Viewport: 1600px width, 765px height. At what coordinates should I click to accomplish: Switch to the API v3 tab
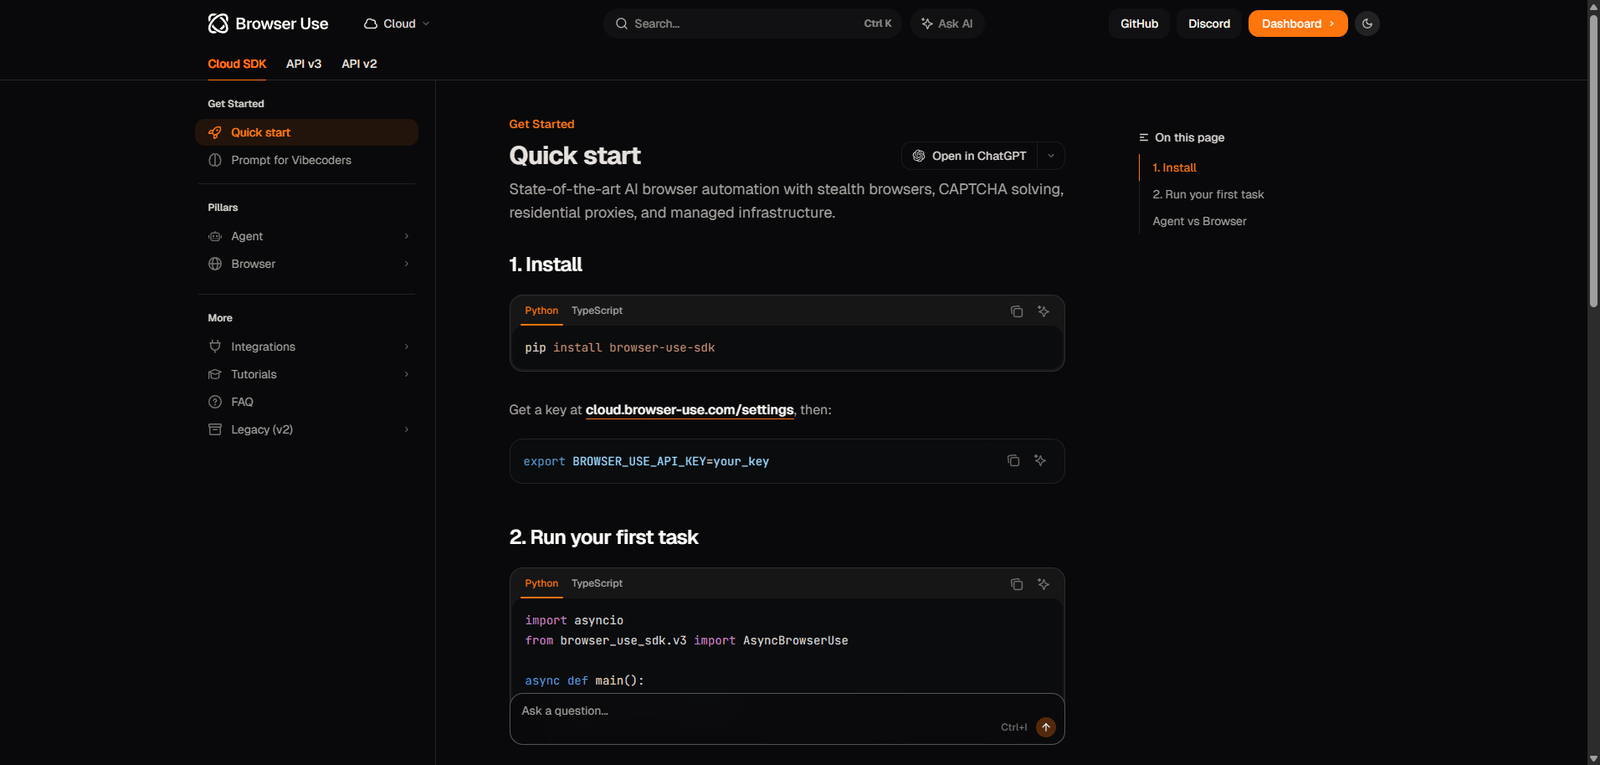point(303,64)
